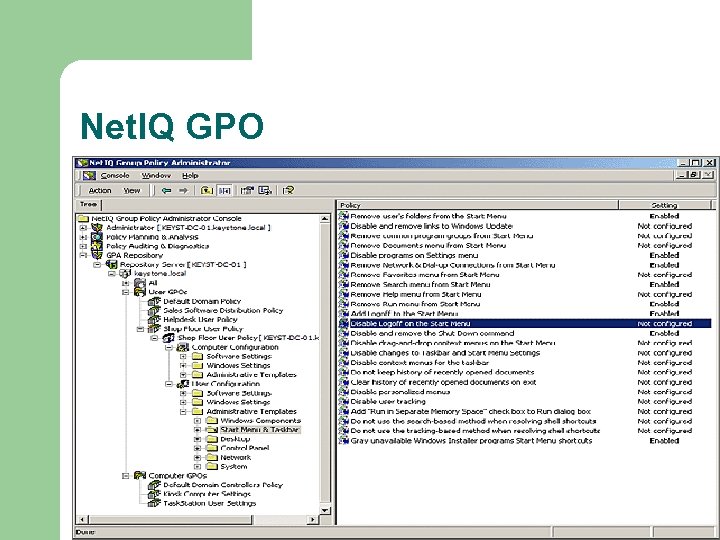Screen dimensions: 720x540
Task: Click the icon beside Gray unavailable Windows Installer policy
Action: click(344, 441)
